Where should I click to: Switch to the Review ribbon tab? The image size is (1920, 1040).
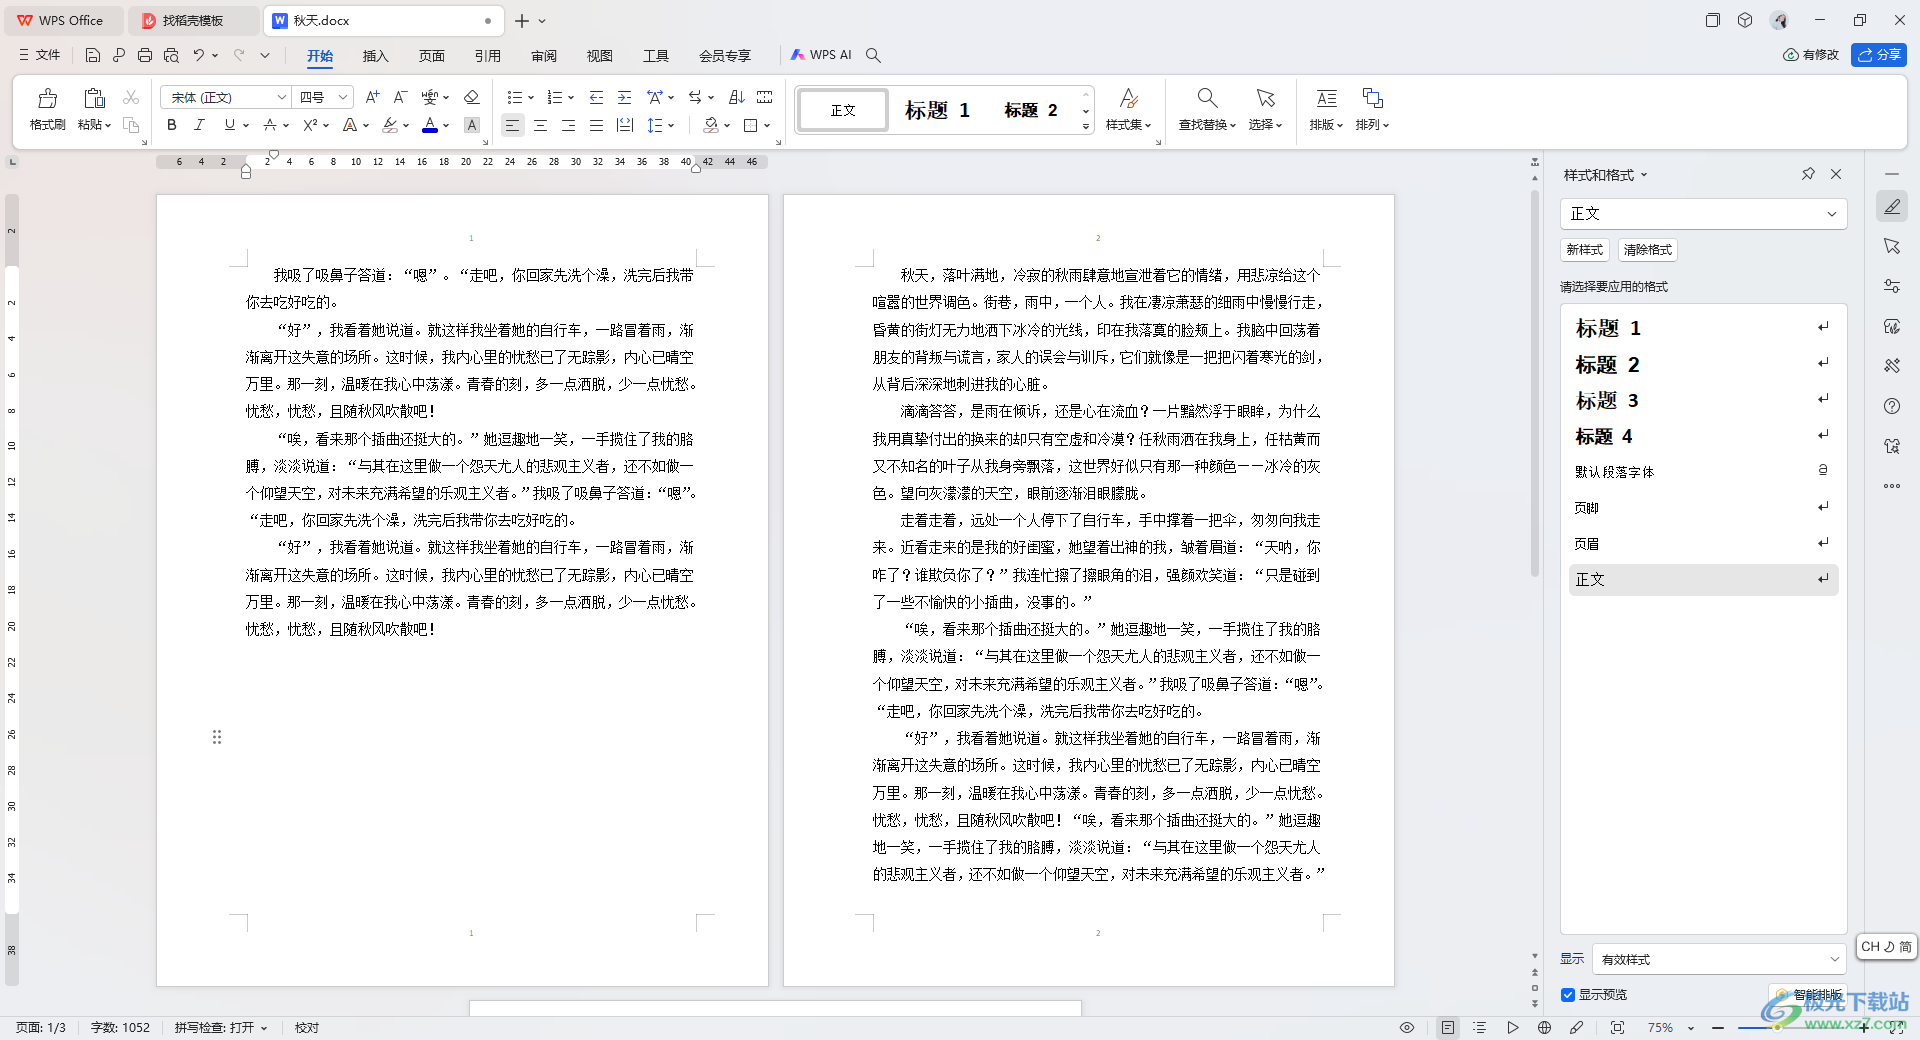(544, 56)
